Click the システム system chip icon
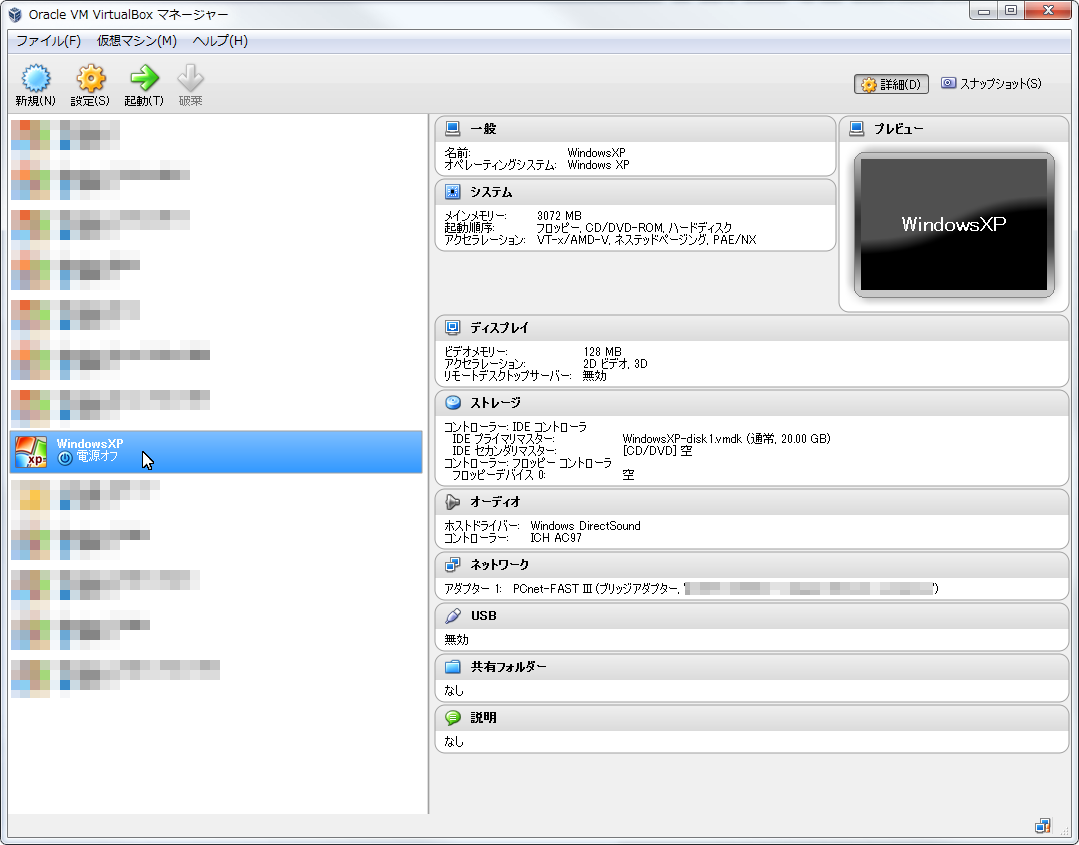The image size is (1079, 845). tap(453, 192)
